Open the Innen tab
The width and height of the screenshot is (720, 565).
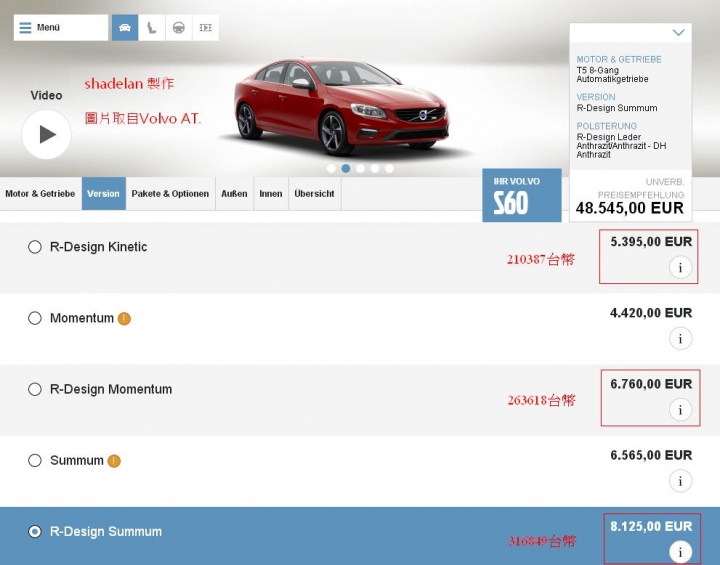pos(271,193)
